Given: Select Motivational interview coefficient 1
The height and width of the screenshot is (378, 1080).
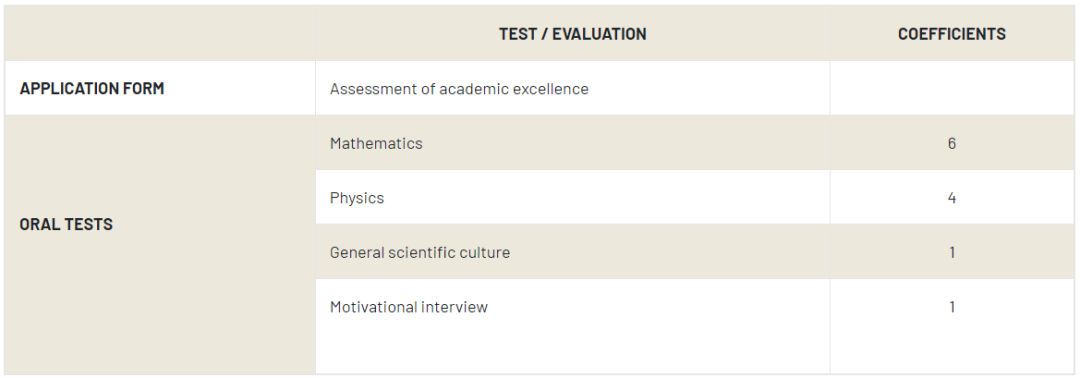Looking at the screenshot, I should coord(952,306).
